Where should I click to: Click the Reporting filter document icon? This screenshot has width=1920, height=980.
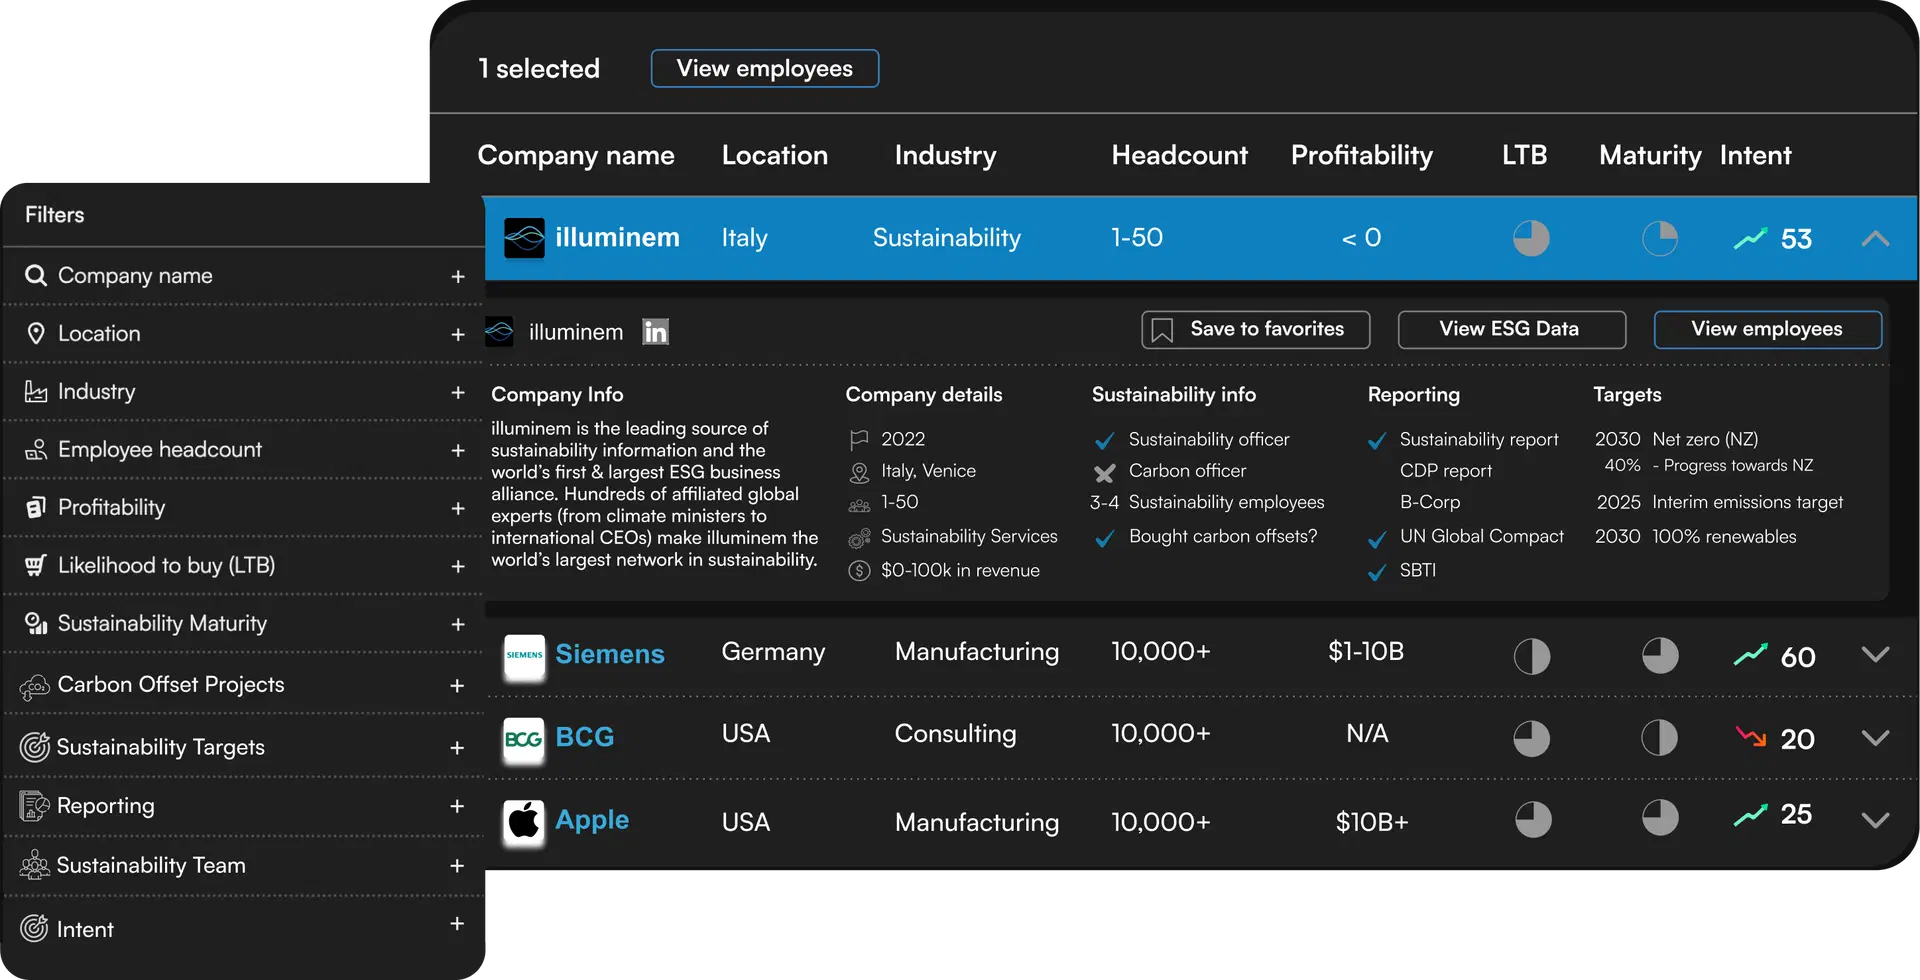[34, 806]
